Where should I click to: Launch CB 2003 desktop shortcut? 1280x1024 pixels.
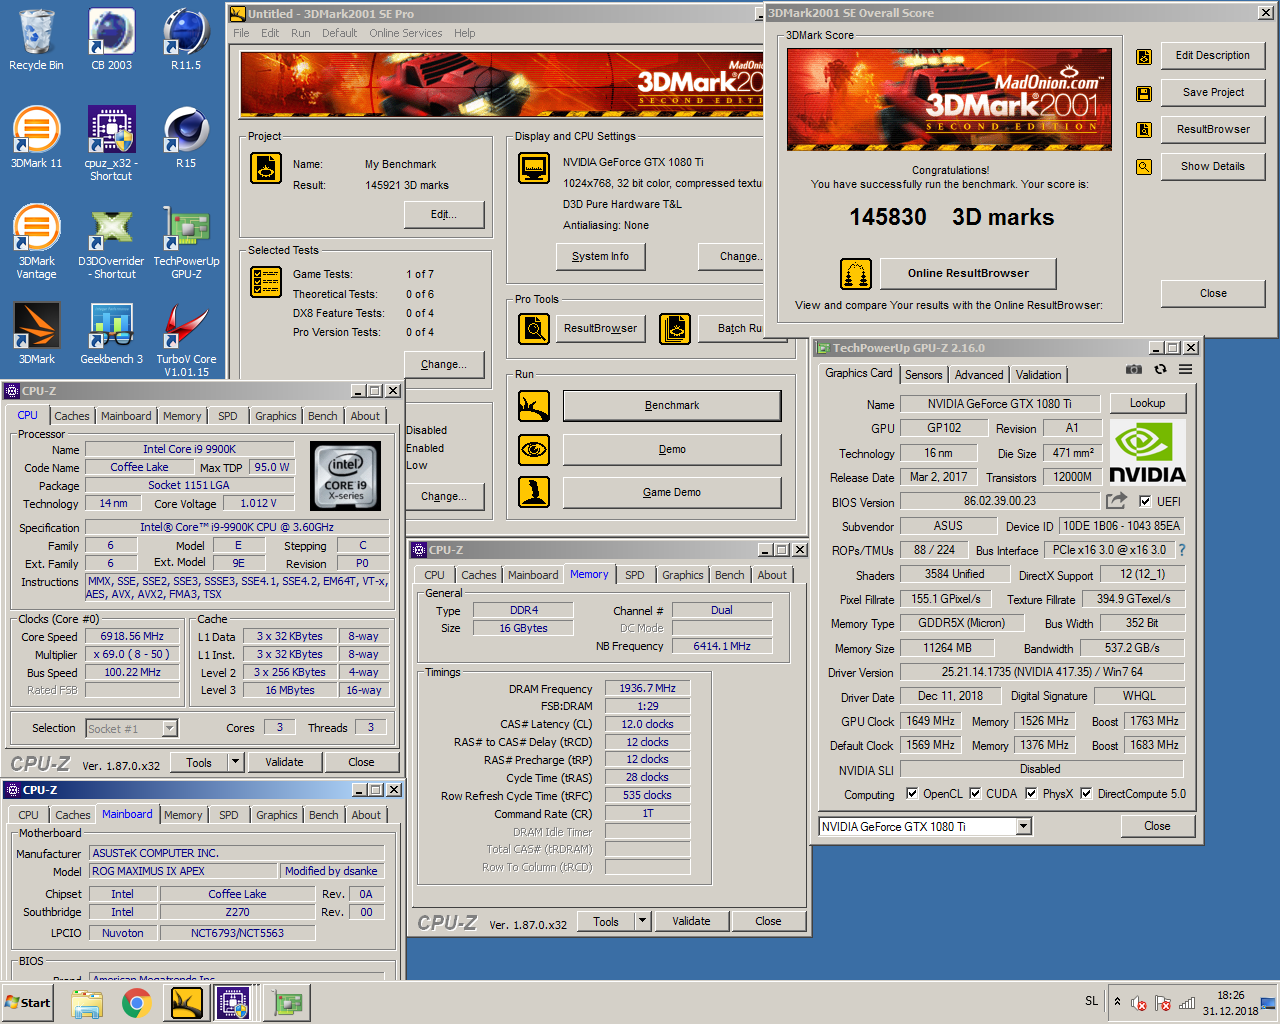[111, 40]
